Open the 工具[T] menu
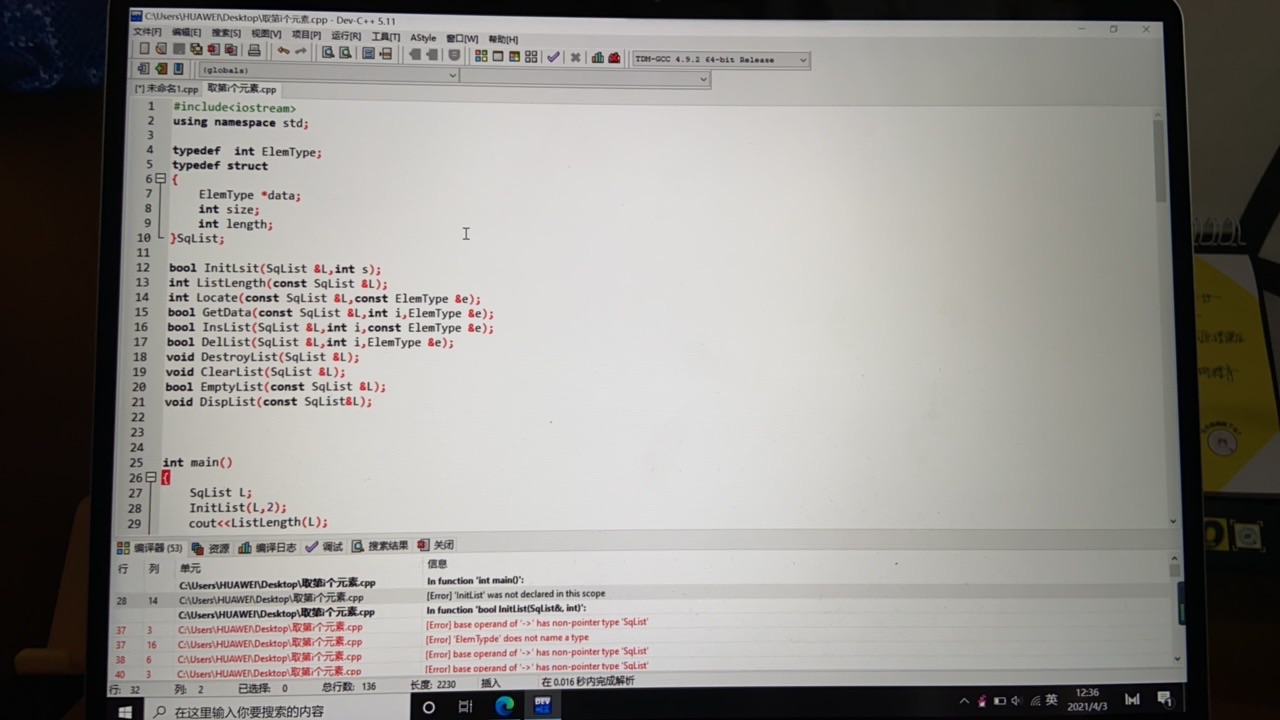 tap(386, 37)
